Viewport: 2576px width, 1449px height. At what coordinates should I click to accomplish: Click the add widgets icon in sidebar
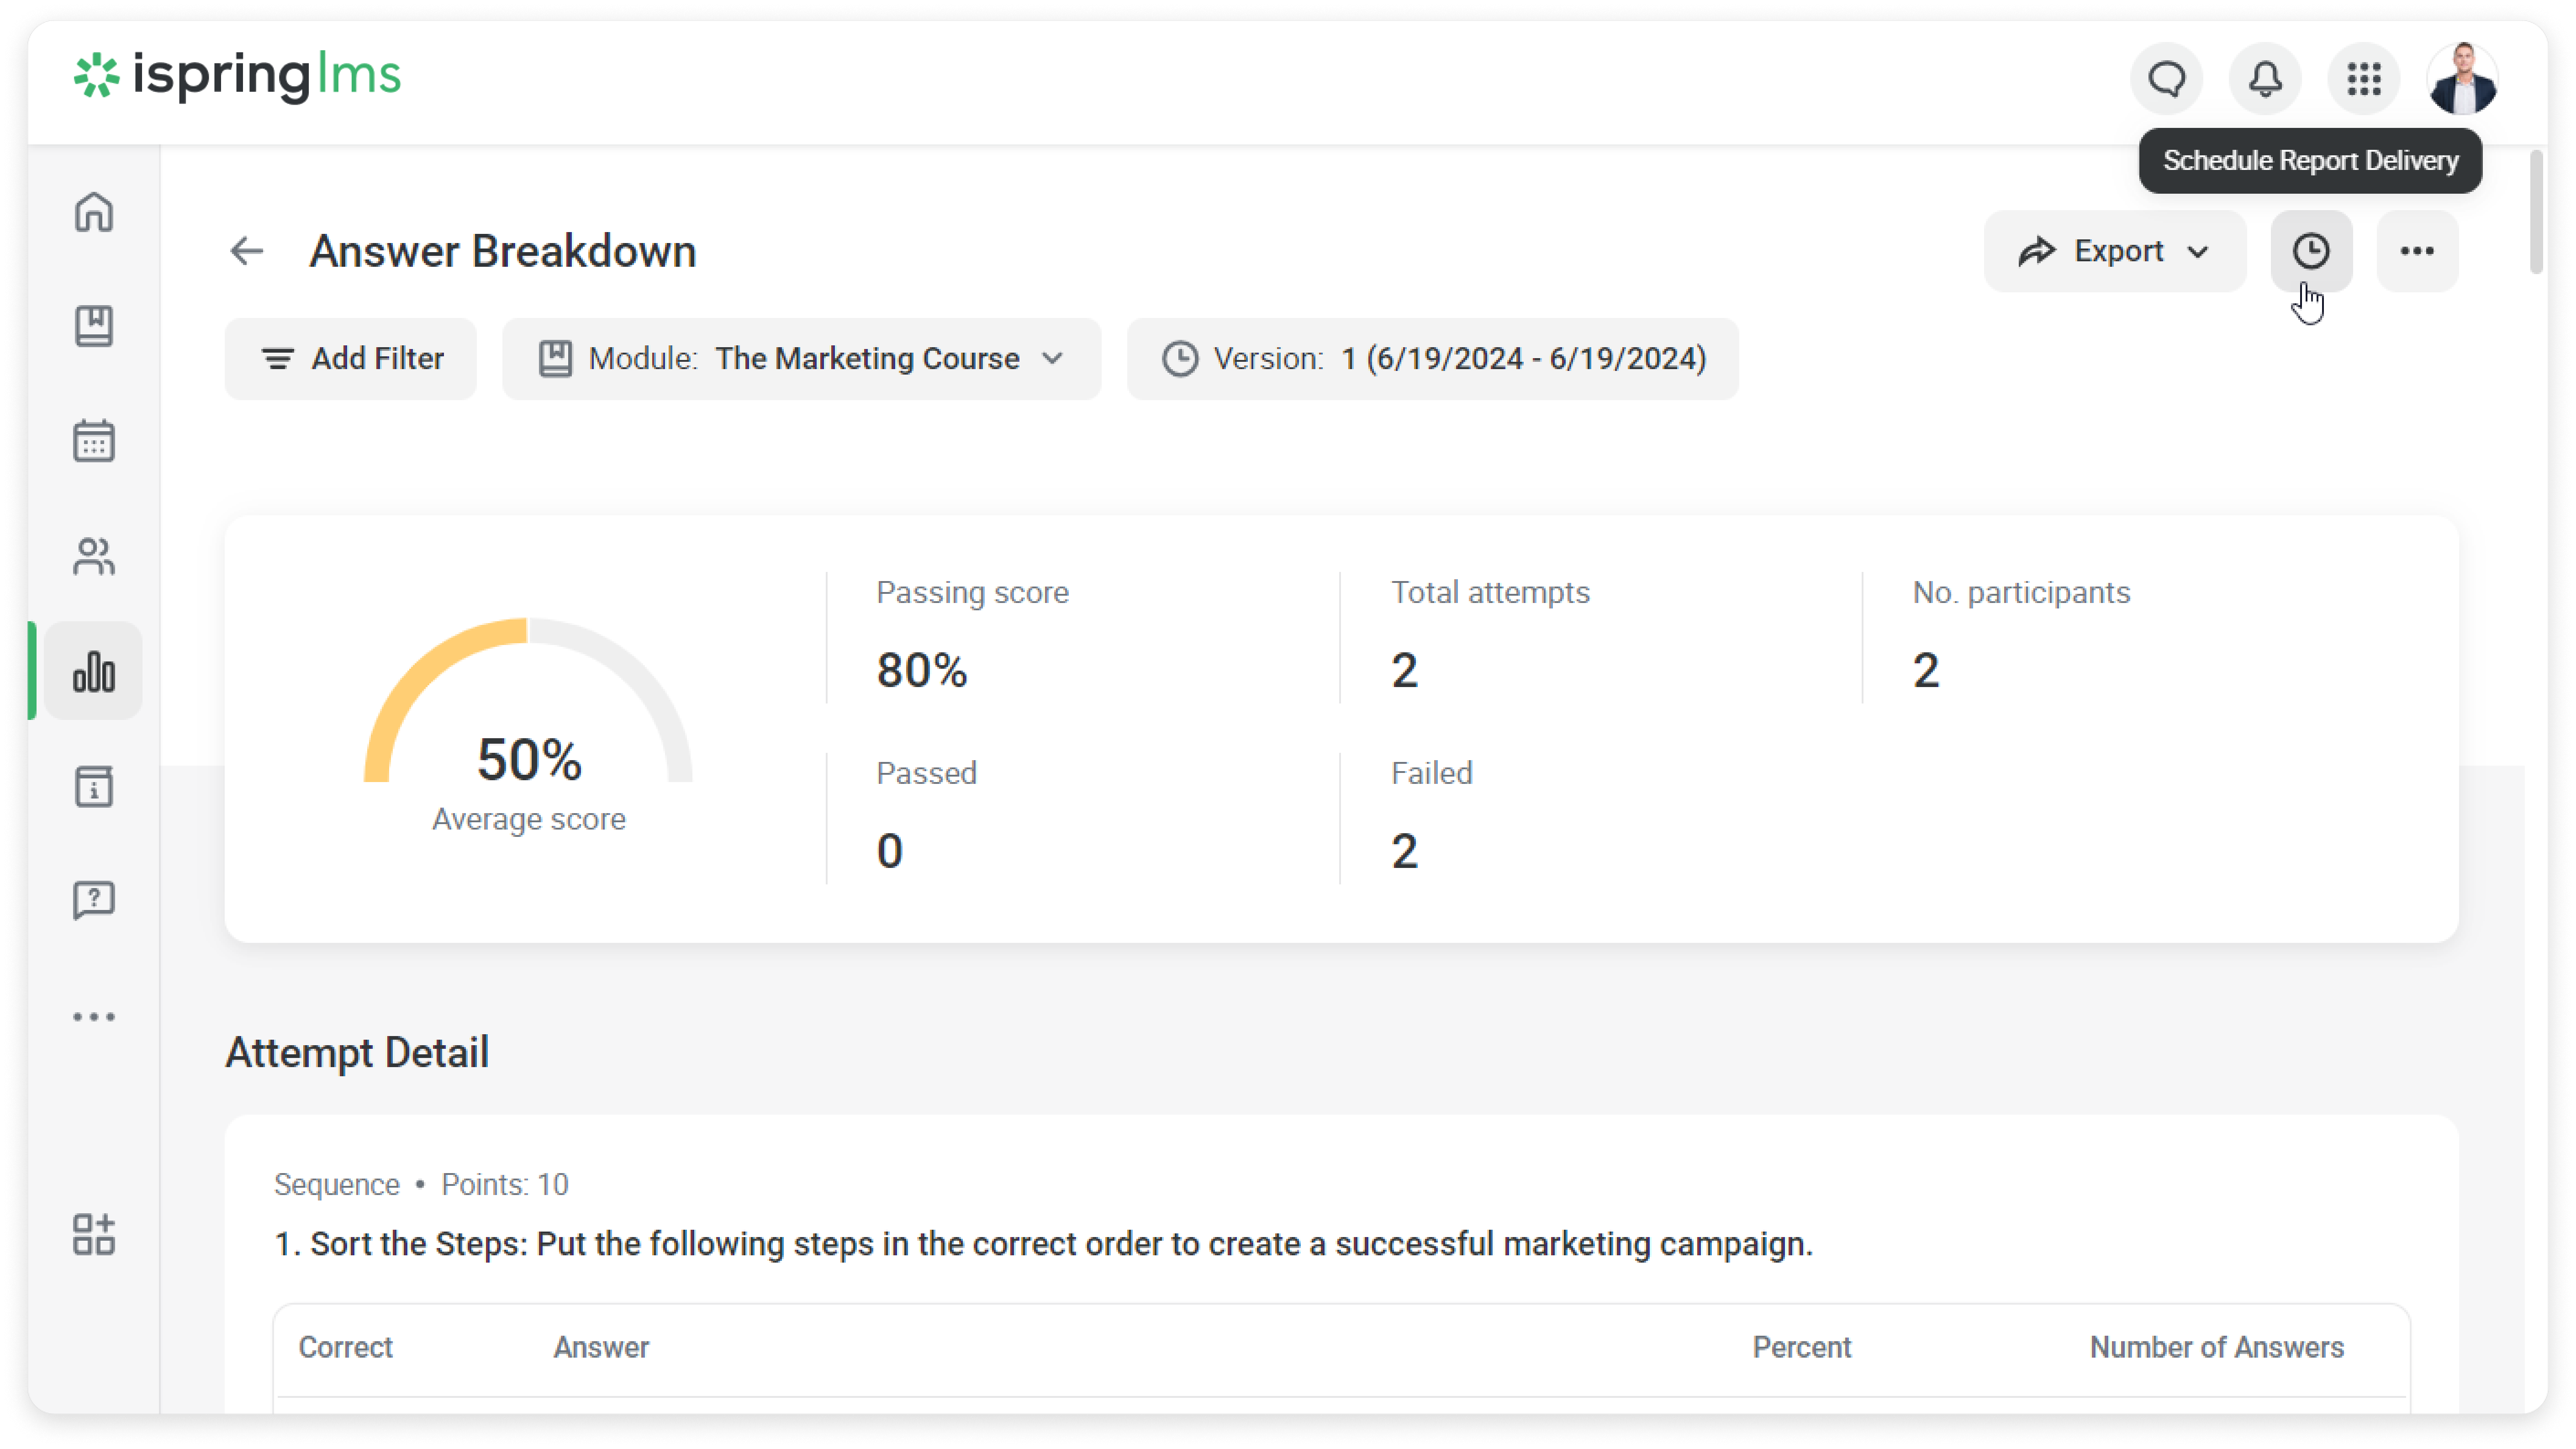point(94,1234)
